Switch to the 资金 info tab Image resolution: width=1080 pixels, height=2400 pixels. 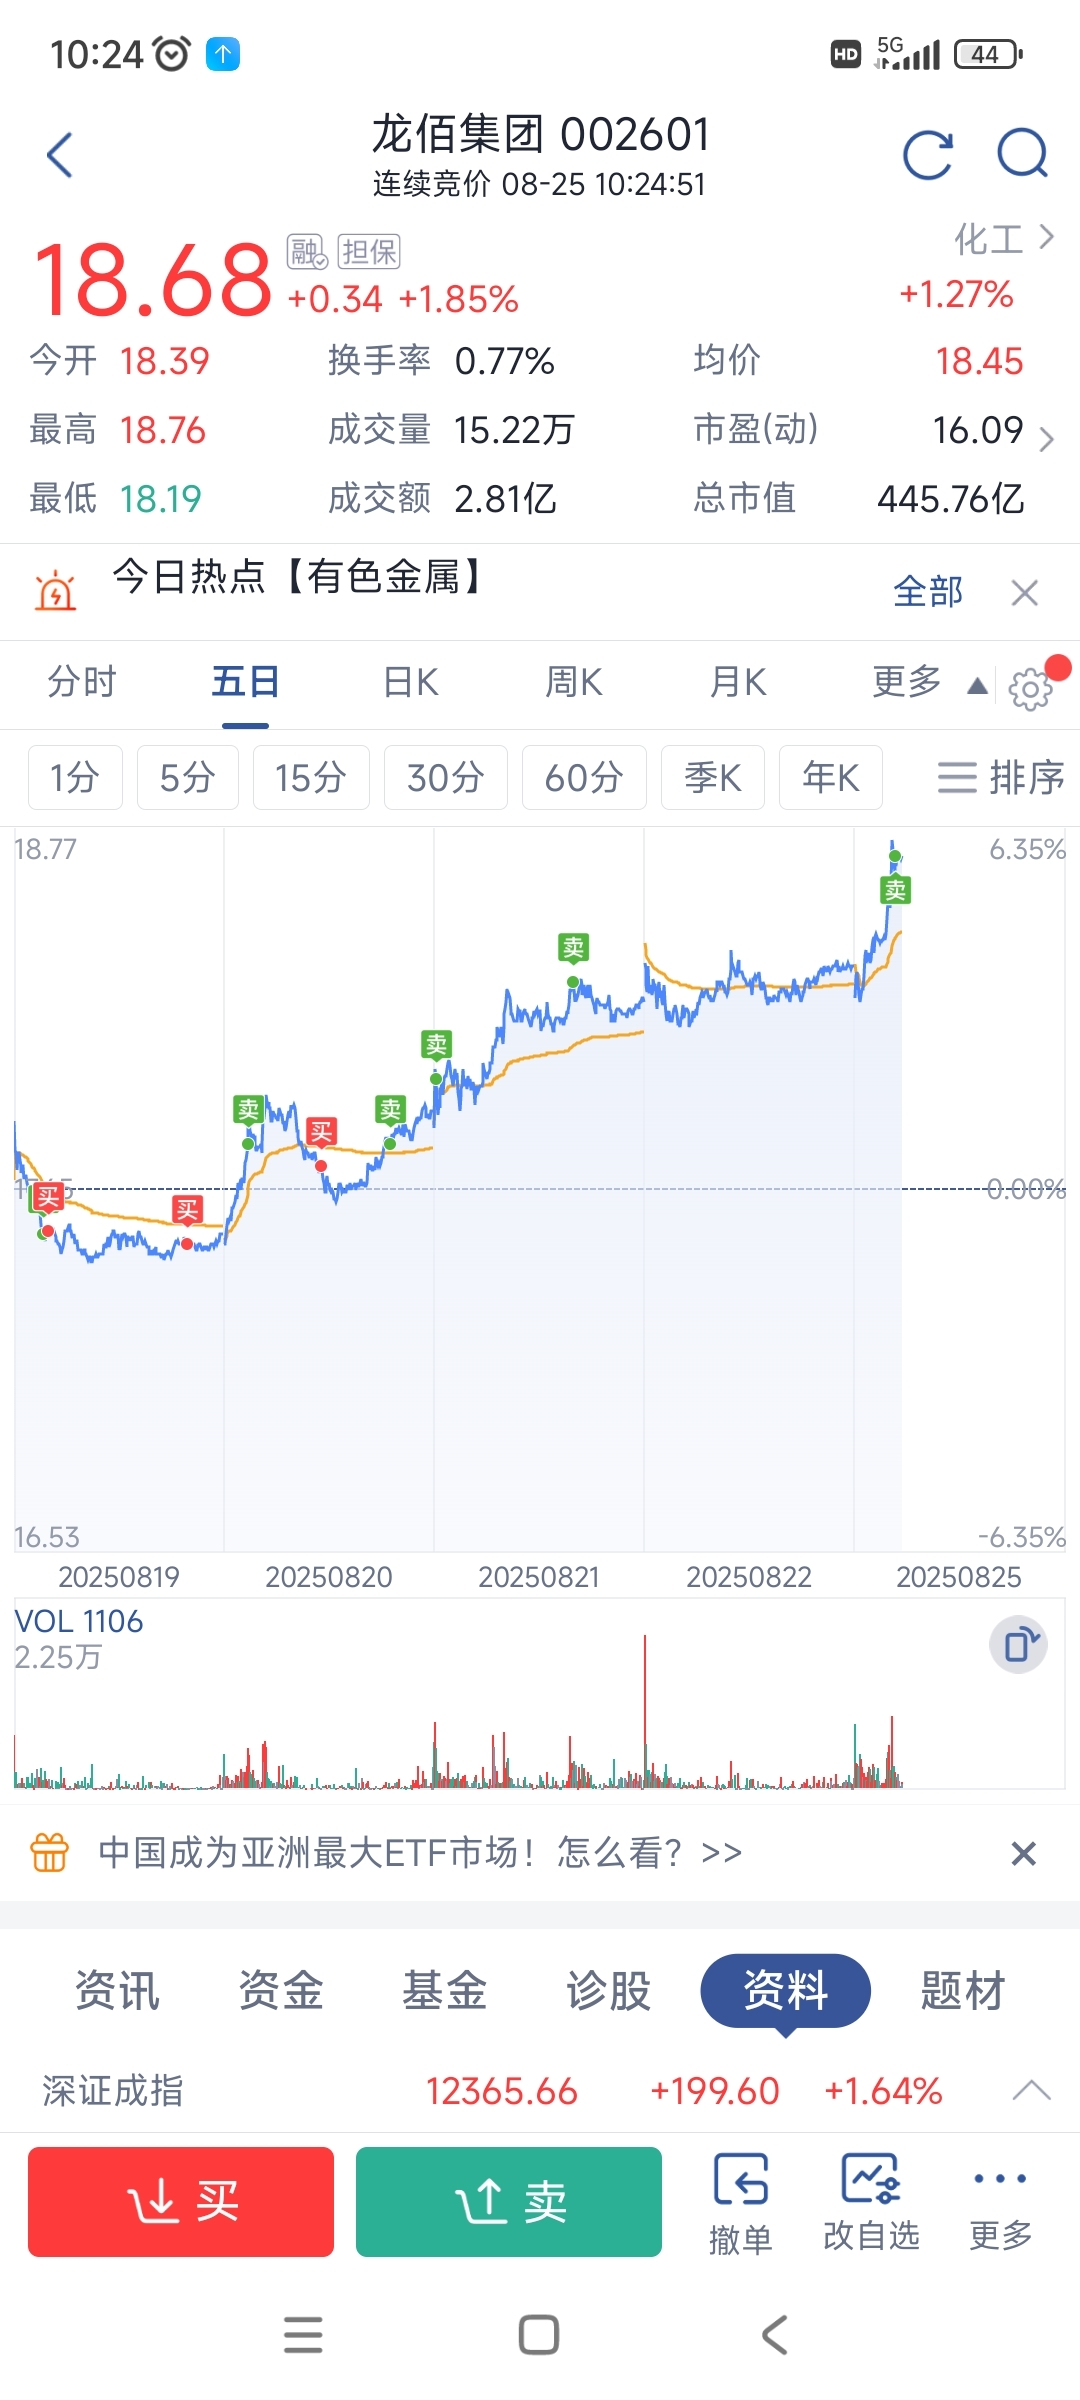[281, 1990]
